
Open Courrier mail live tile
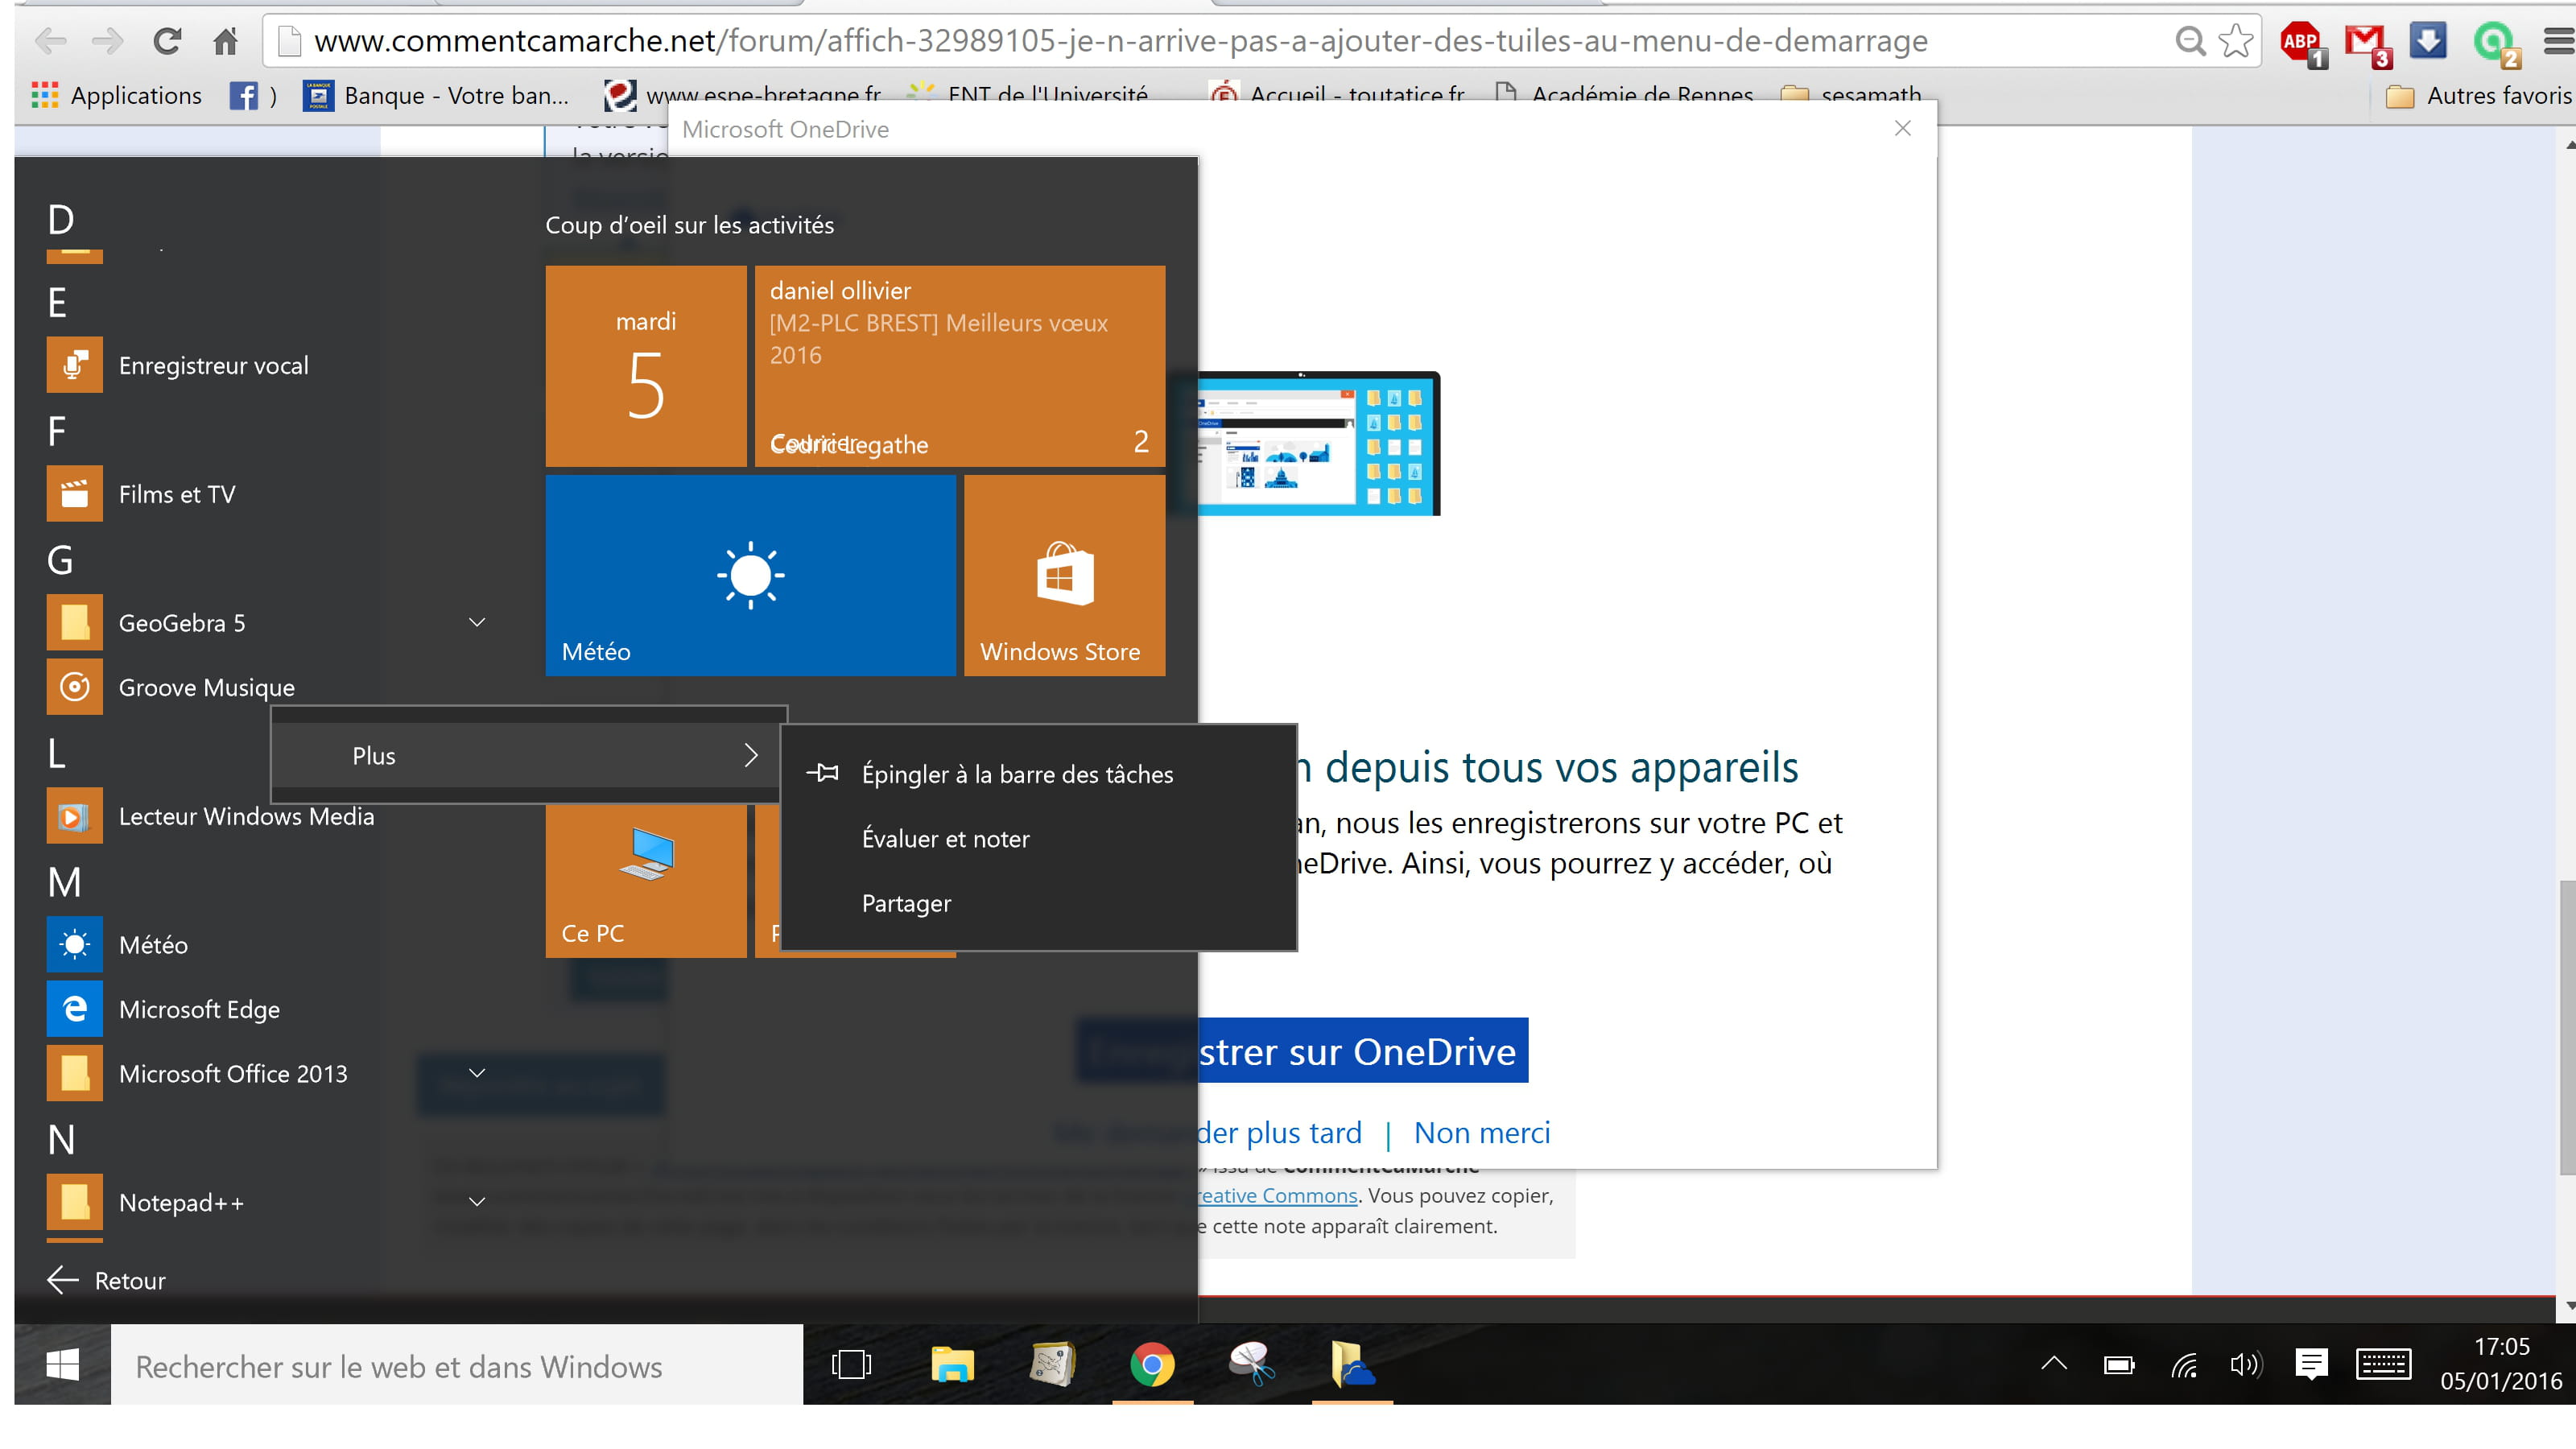pos(960,365)
